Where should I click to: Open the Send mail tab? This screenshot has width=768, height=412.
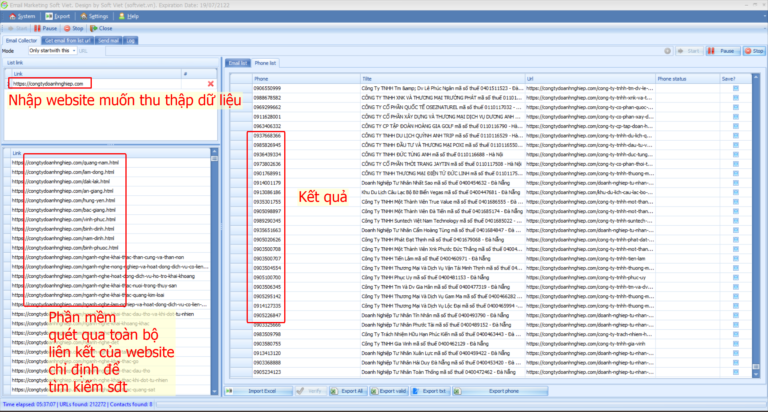[108, 41]
